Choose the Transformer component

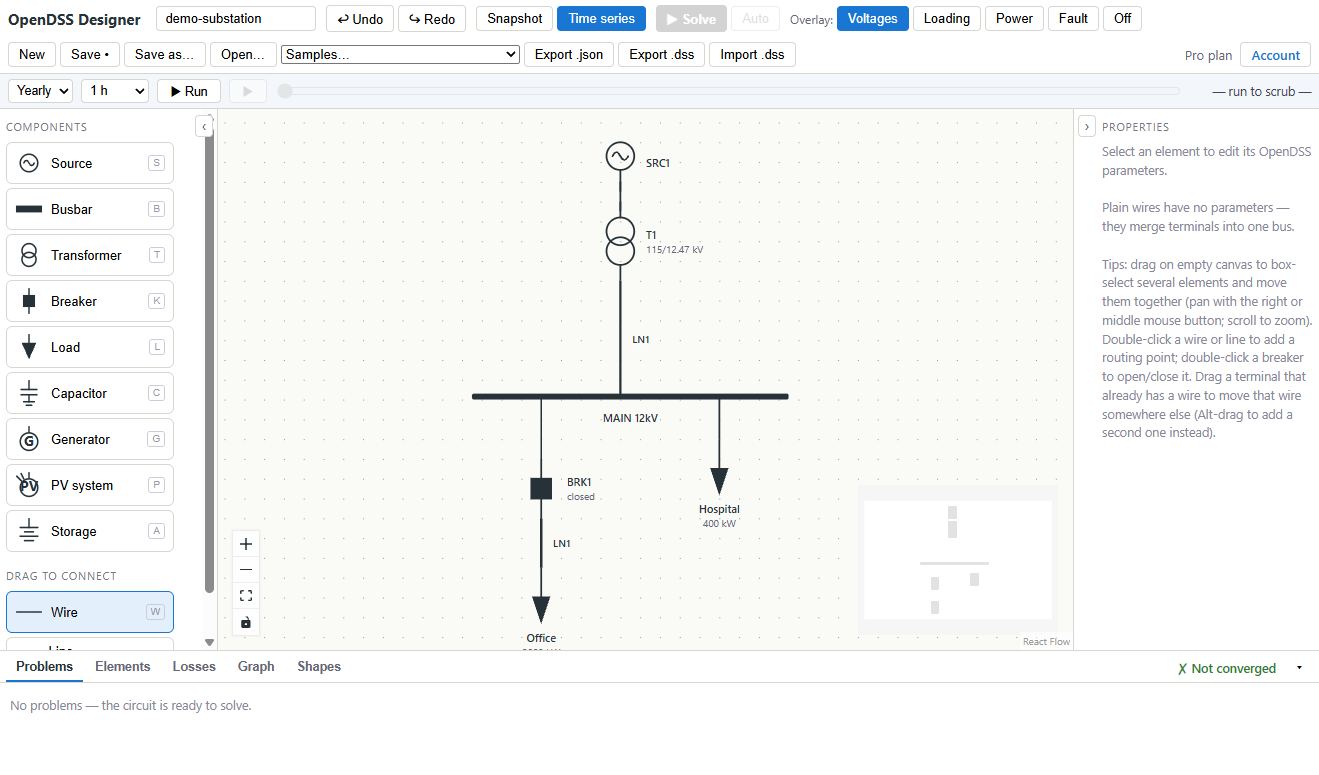pos(90,255)
